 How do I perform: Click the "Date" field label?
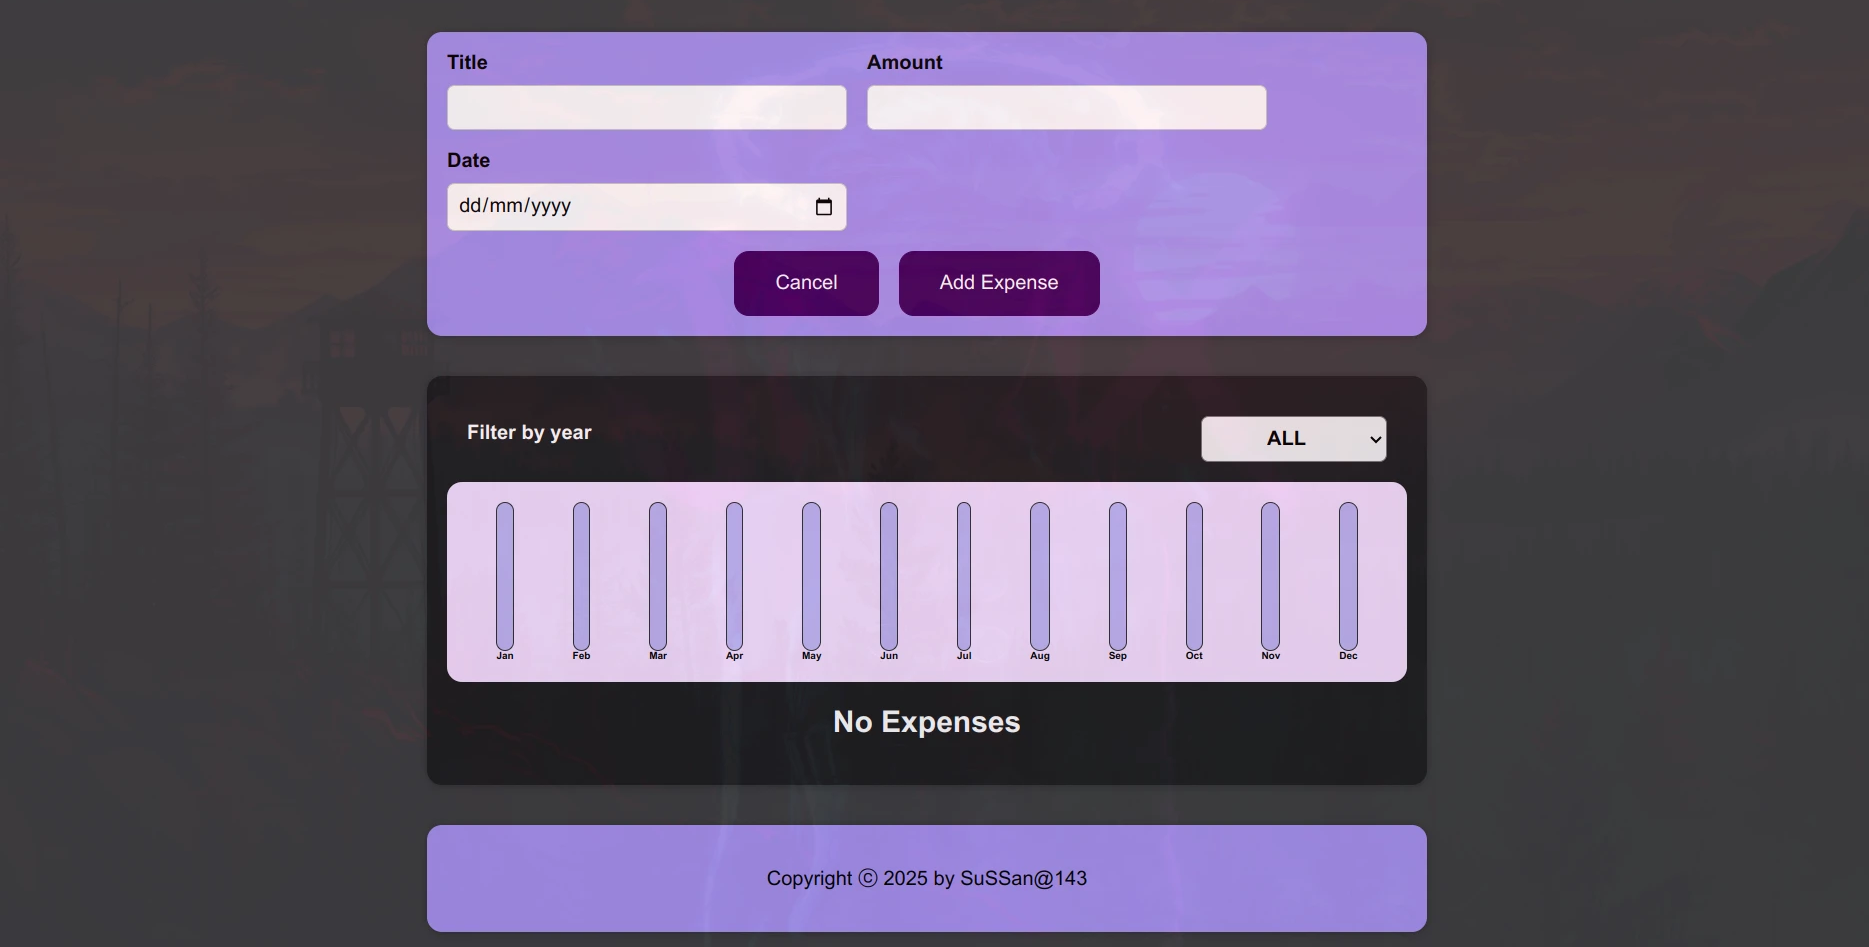coord(468,160)
